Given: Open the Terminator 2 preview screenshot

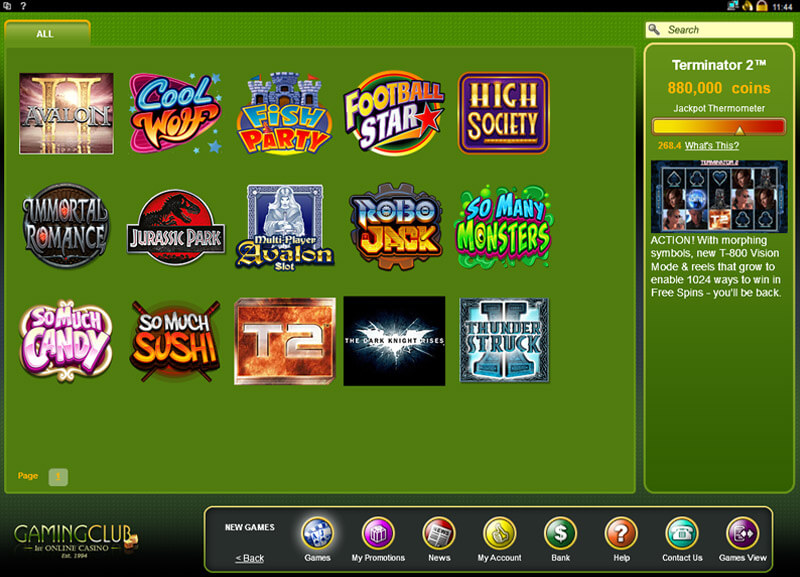Looking at the screenshot, I should pyautogui.click(x=719, y=196).
